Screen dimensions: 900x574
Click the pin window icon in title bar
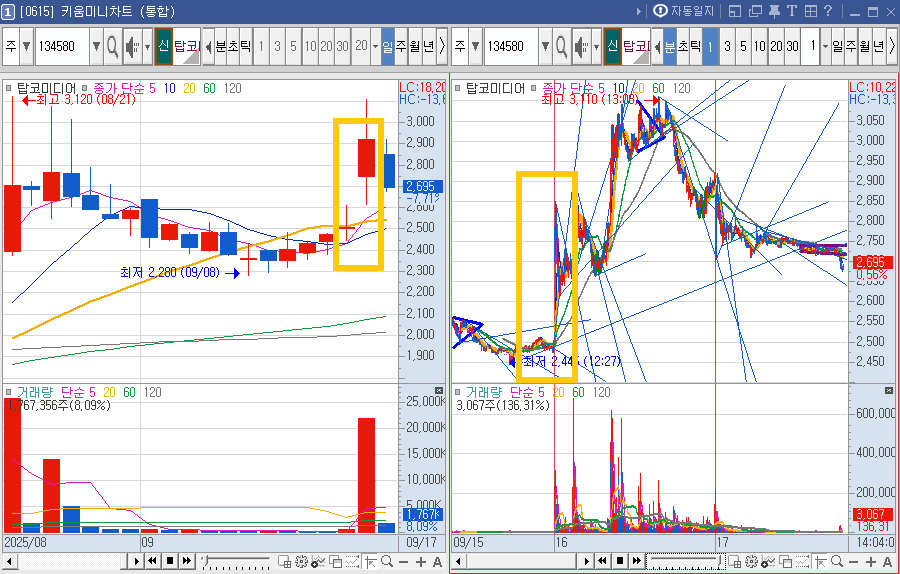tap(774, 11)
